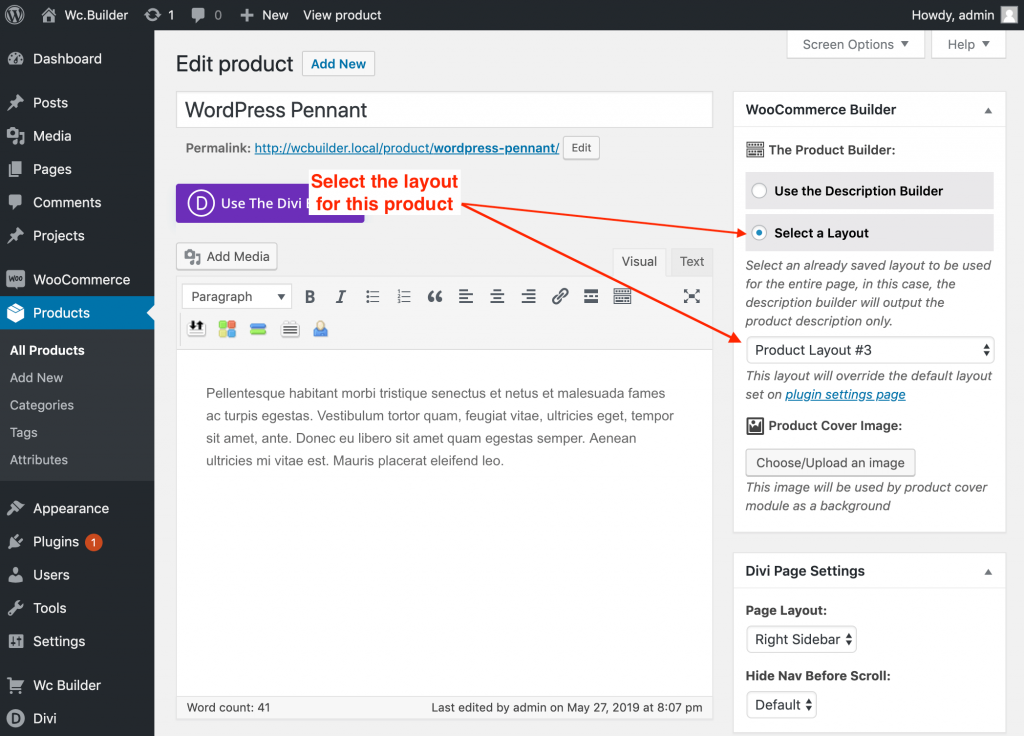Click Choose/Upload an image button

point(830,462)
